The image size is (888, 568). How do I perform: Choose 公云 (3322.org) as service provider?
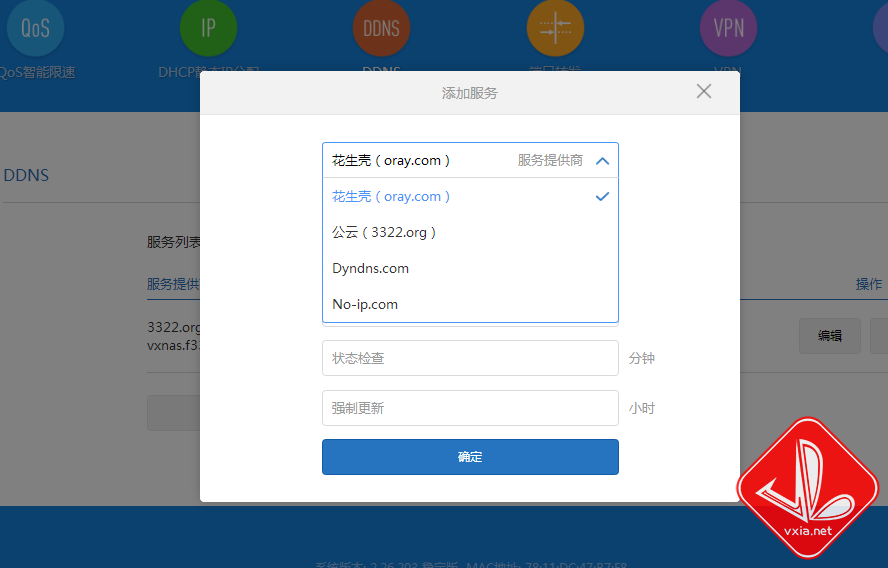click(x=470, y=232)
